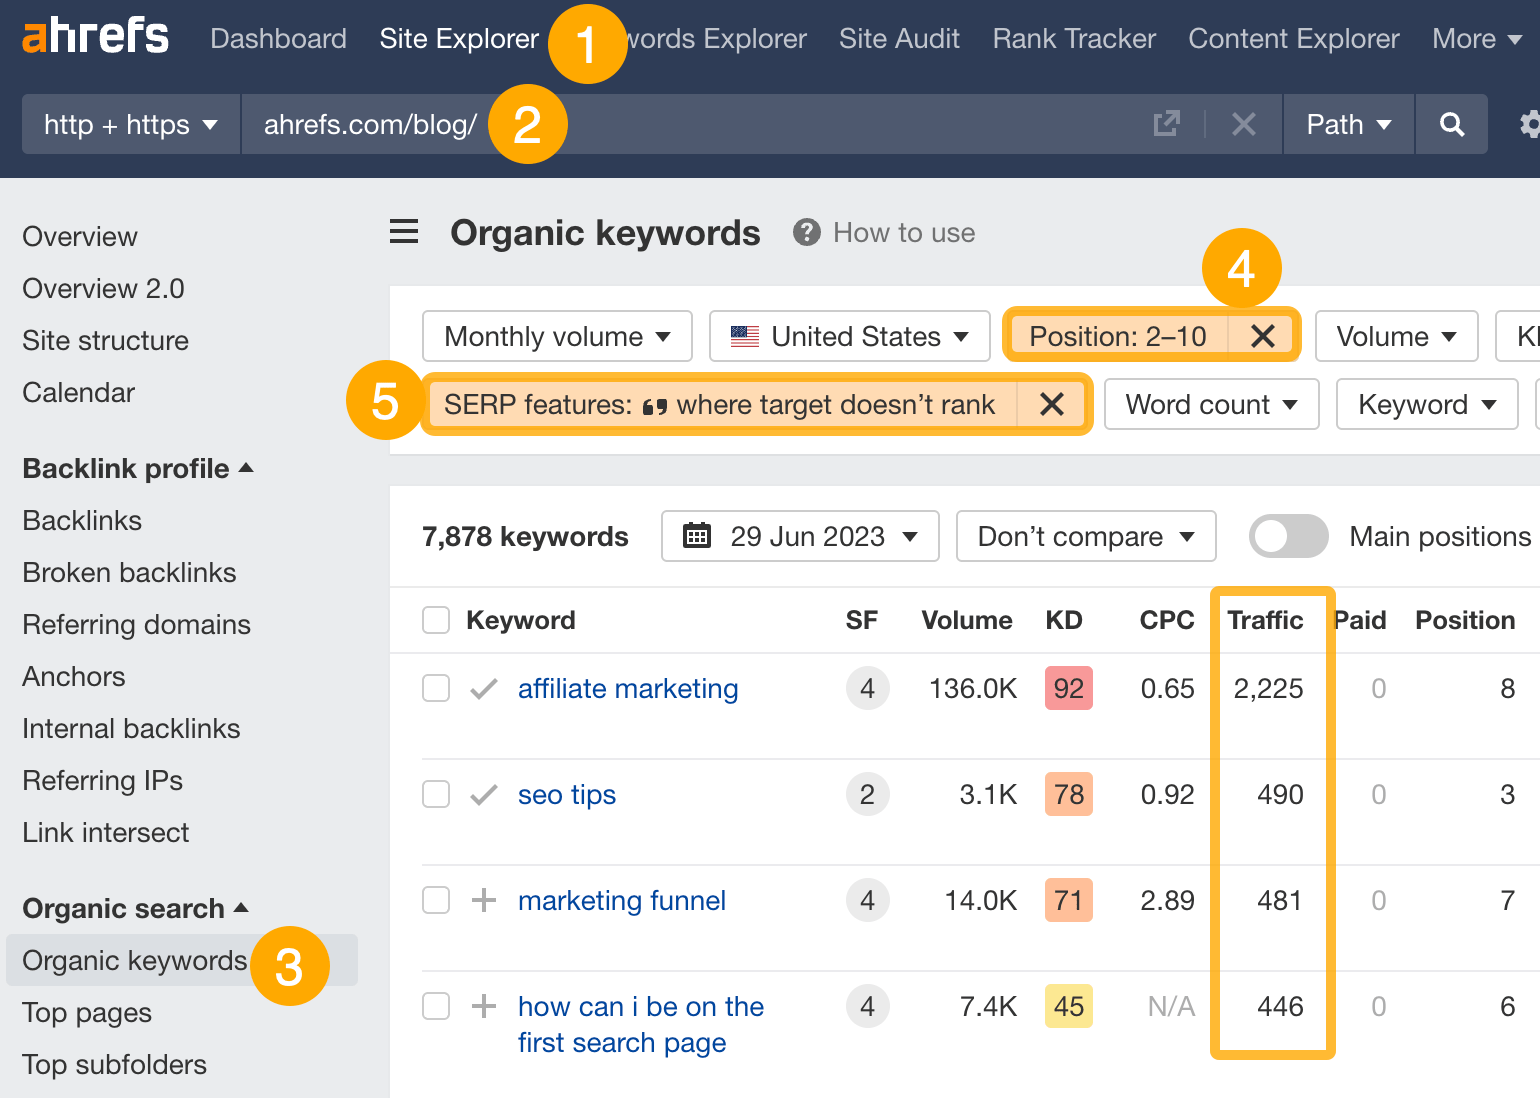Open the hamburger menu beside Organic keywords
The width and height of the screenshot is (1540, 1098).
pos(404,231)
